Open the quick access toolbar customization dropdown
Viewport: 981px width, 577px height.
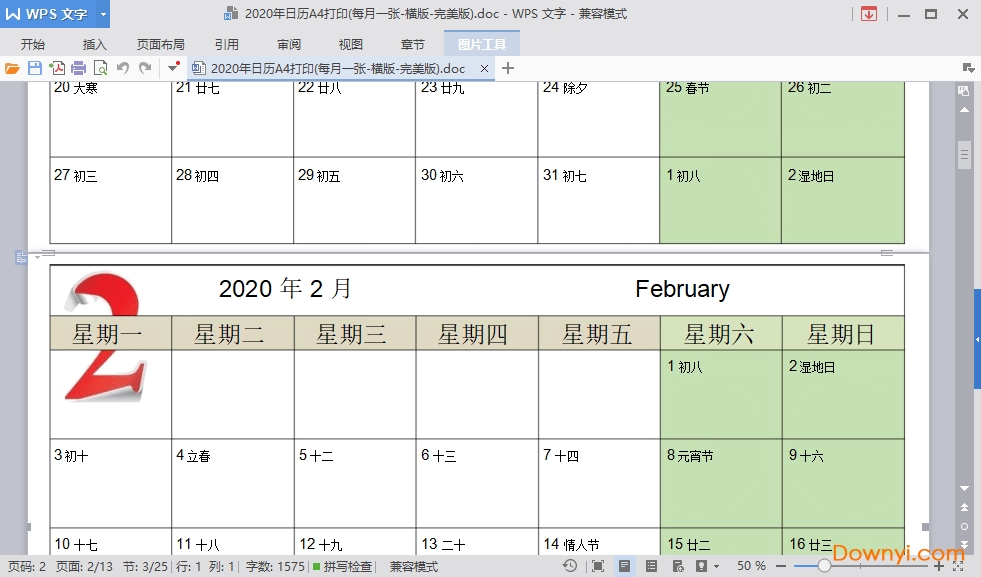[171, 67]
